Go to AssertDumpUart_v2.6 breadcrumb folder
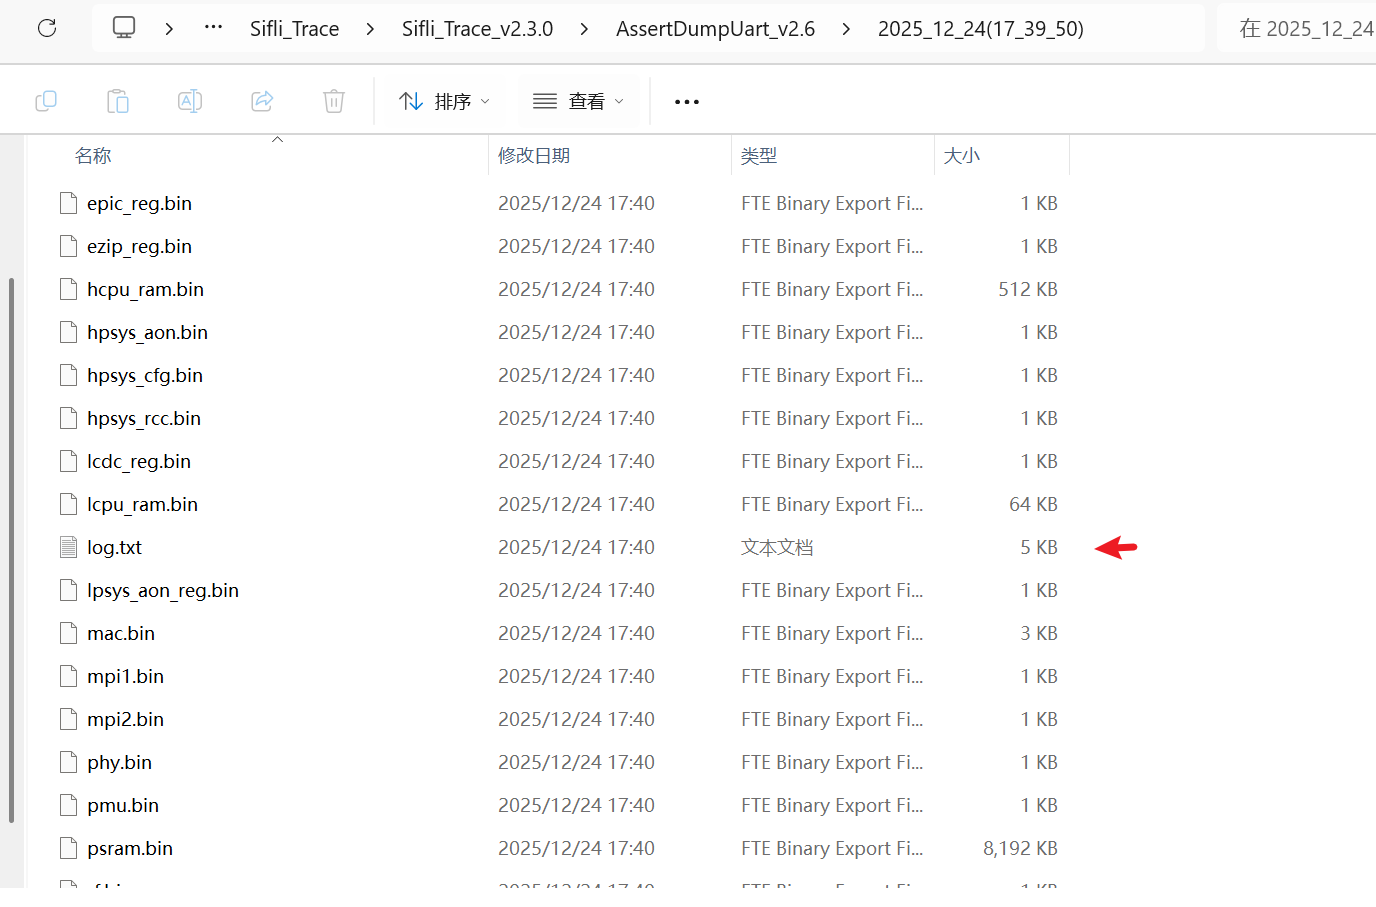The width and height of the screenshot is (1376, 907). (x=715, y=29)
